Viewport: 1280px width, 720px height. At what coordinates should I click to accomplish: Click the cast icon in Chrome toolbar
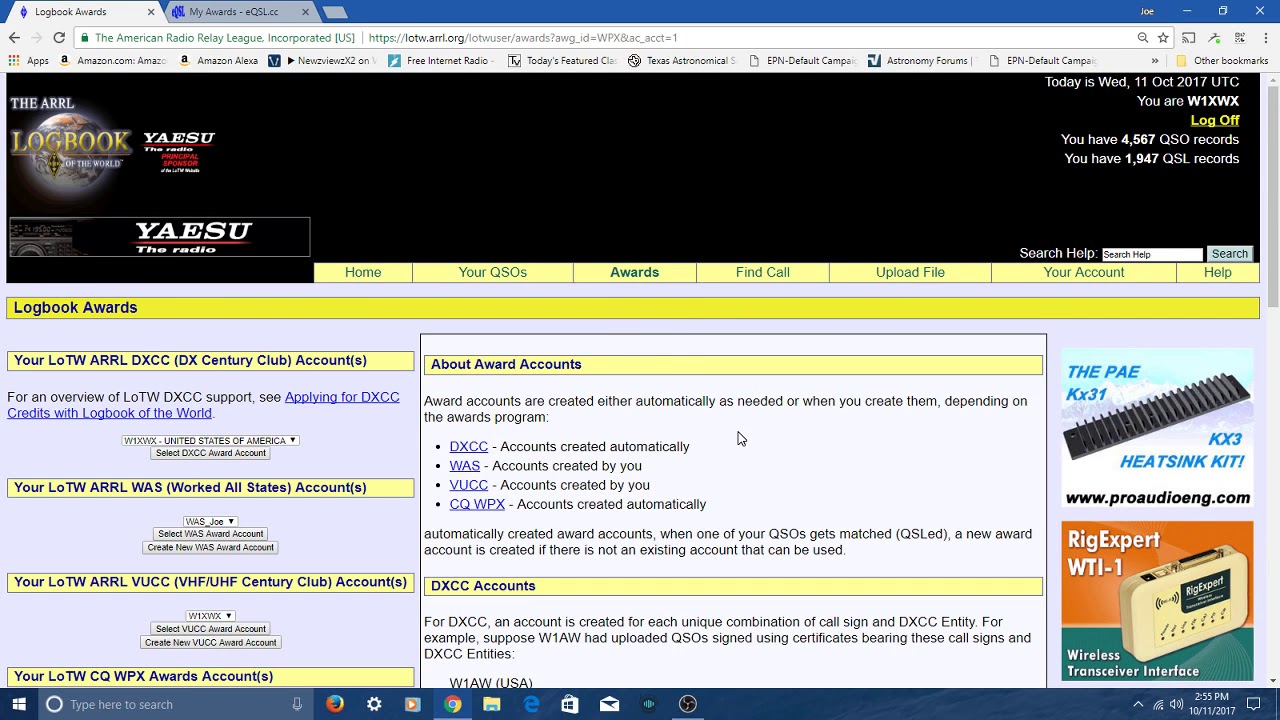coord(1189,38)
